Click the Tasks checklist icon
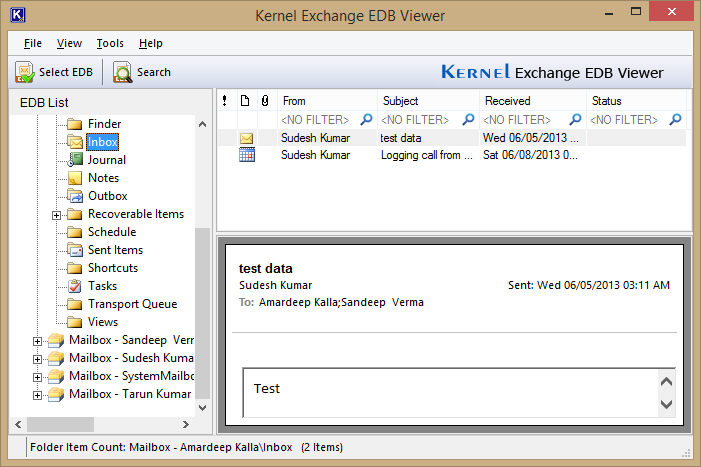 [x=75, y=286]
